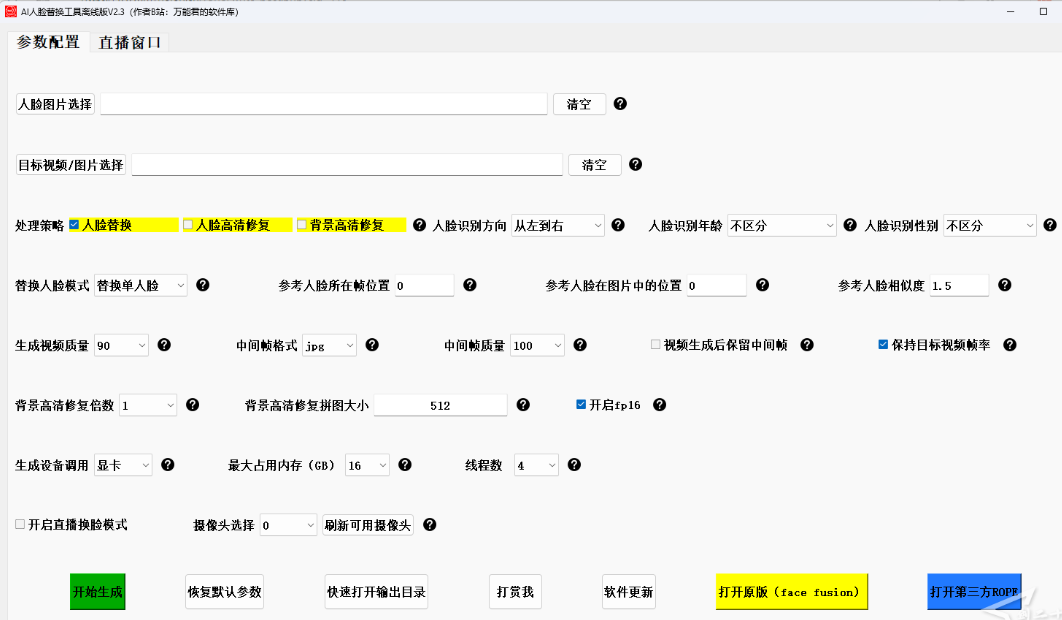
Task: Click help icon next to 人脸识别方向 dropdown
Action: coord(618,225)
